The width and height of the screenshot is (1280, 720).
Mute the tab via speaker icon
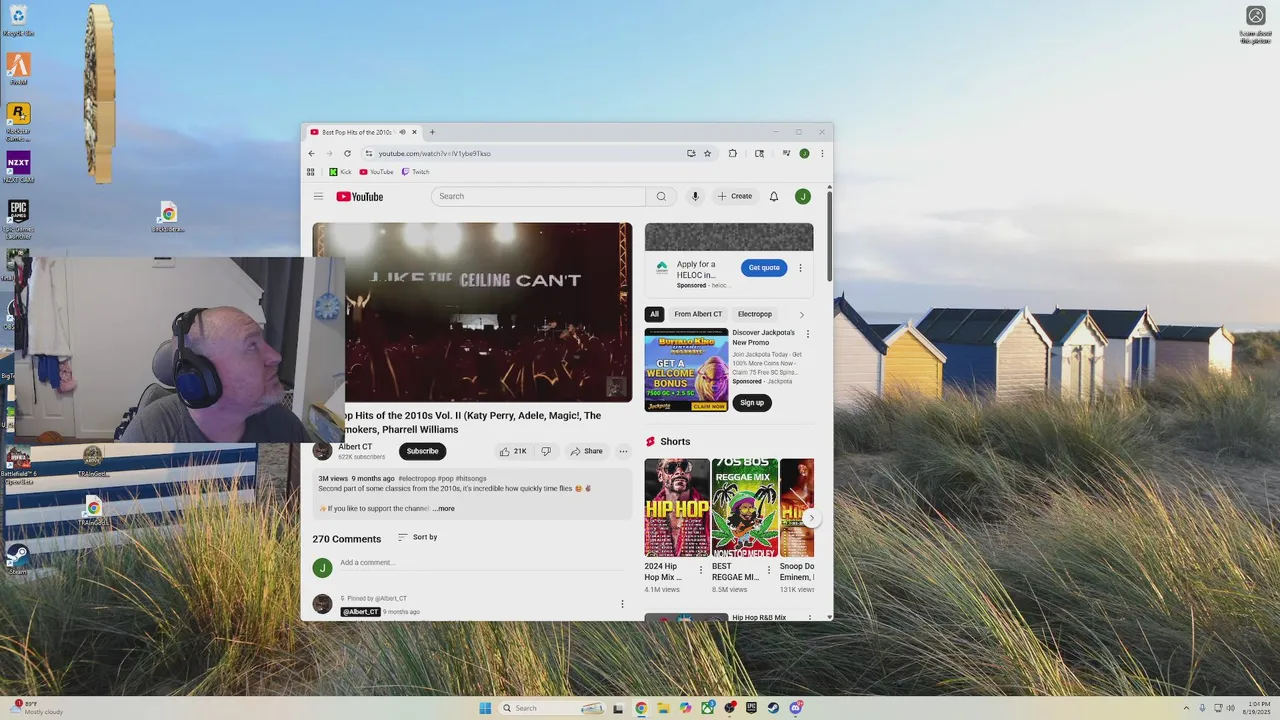402,132
